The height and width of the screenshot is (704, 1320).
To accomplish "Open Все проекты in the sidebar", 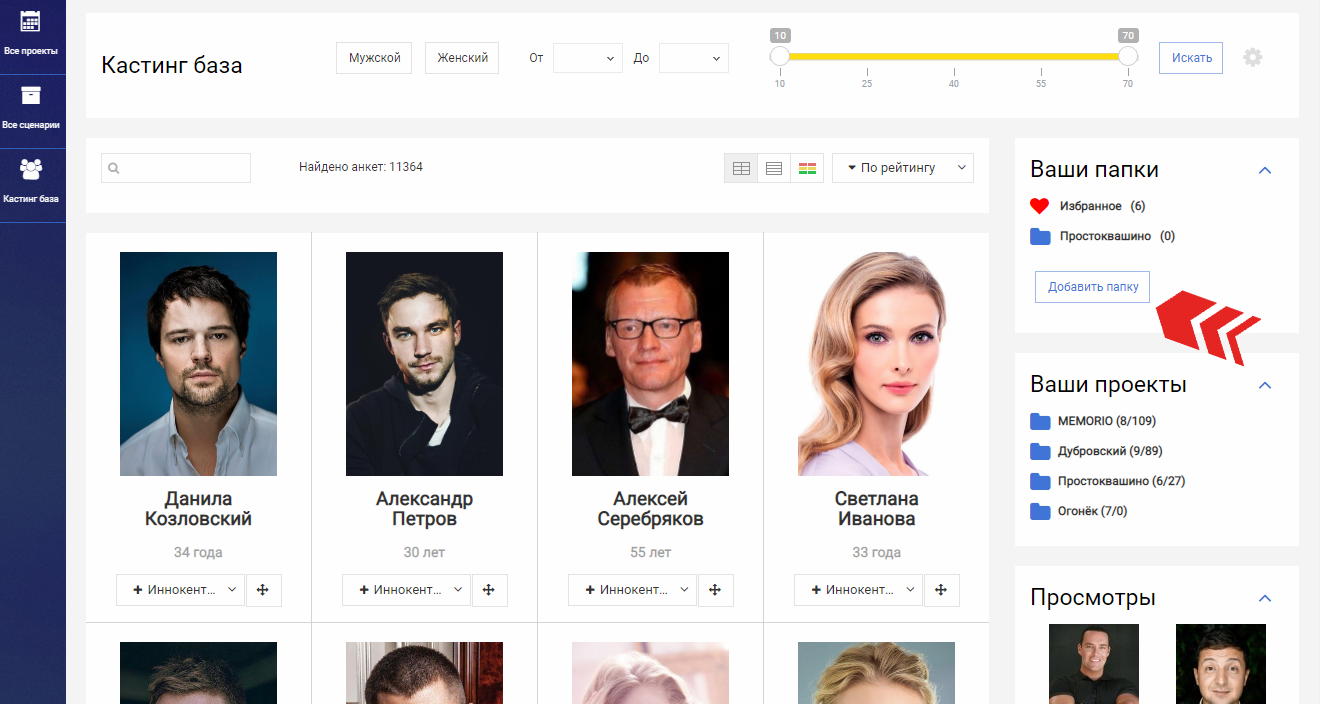I will (32, 37).
